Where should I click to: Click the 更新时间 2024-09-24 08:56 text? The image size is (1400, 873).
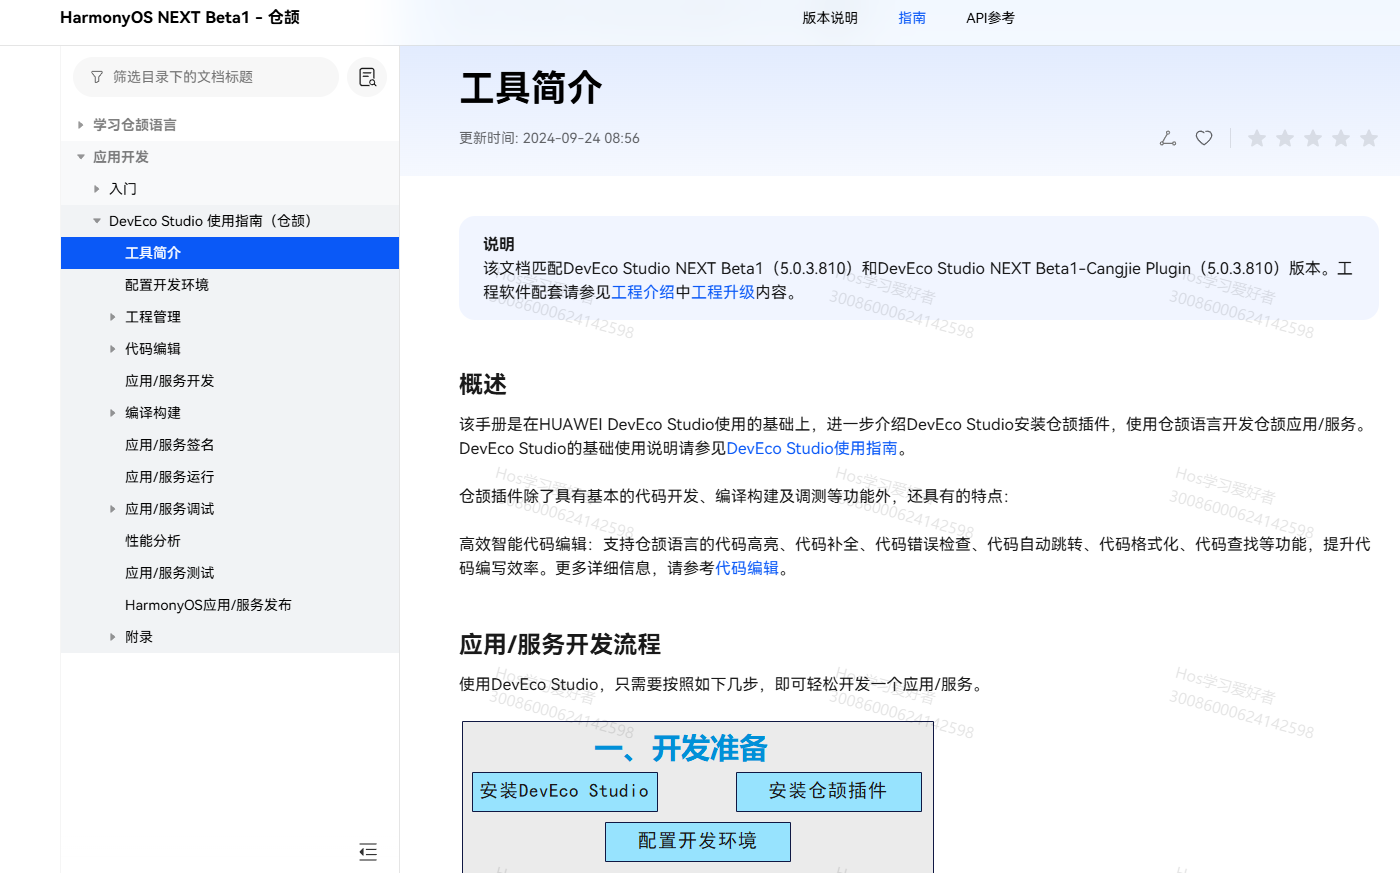coord(549,138)
